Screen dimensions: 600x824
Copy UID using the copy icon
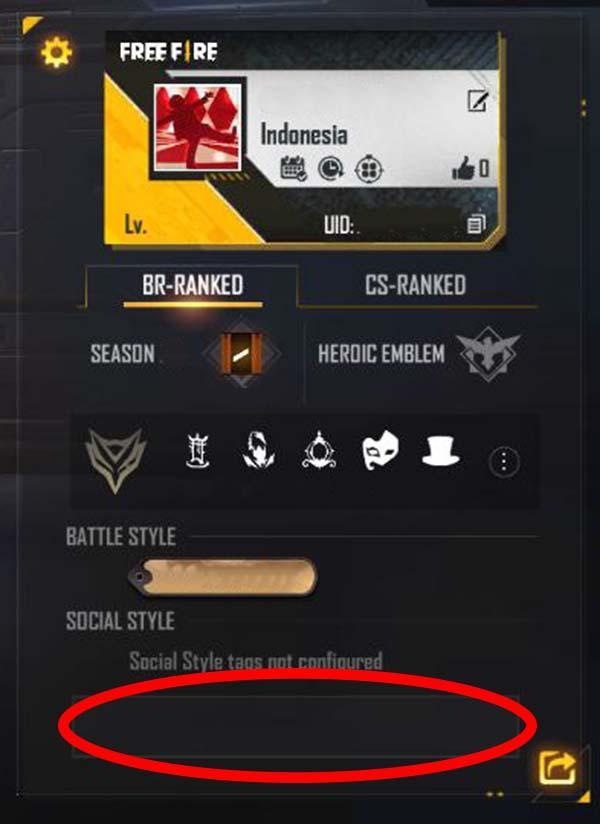click(x=476, y=224)
